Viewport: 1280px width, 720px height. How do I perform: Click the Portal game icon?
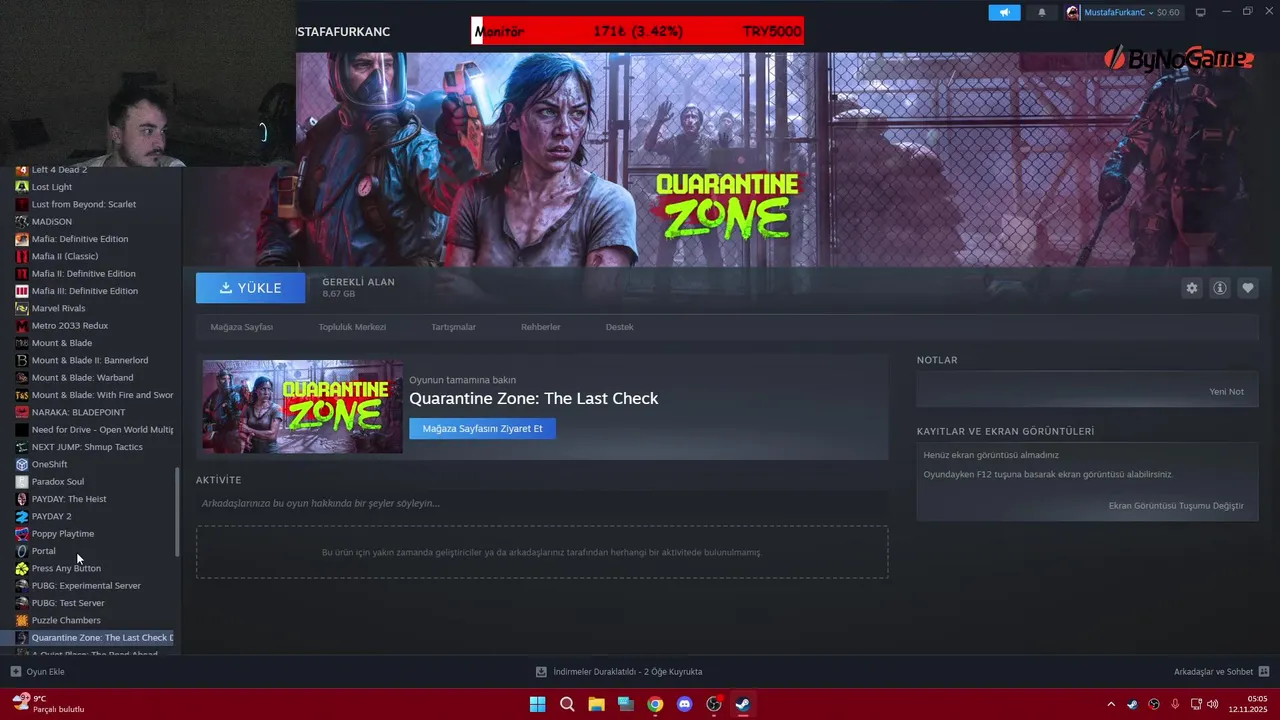pos(22,551)
